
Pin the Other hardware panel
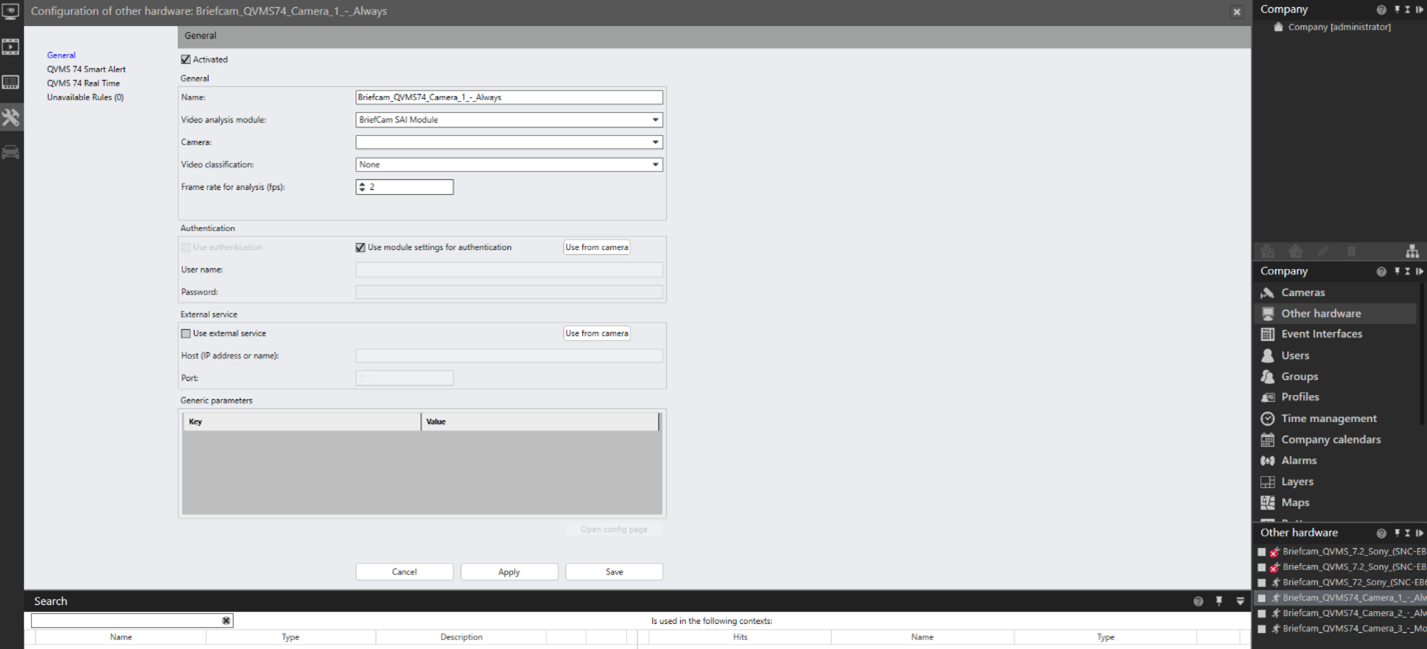[x=1396, y=533]
